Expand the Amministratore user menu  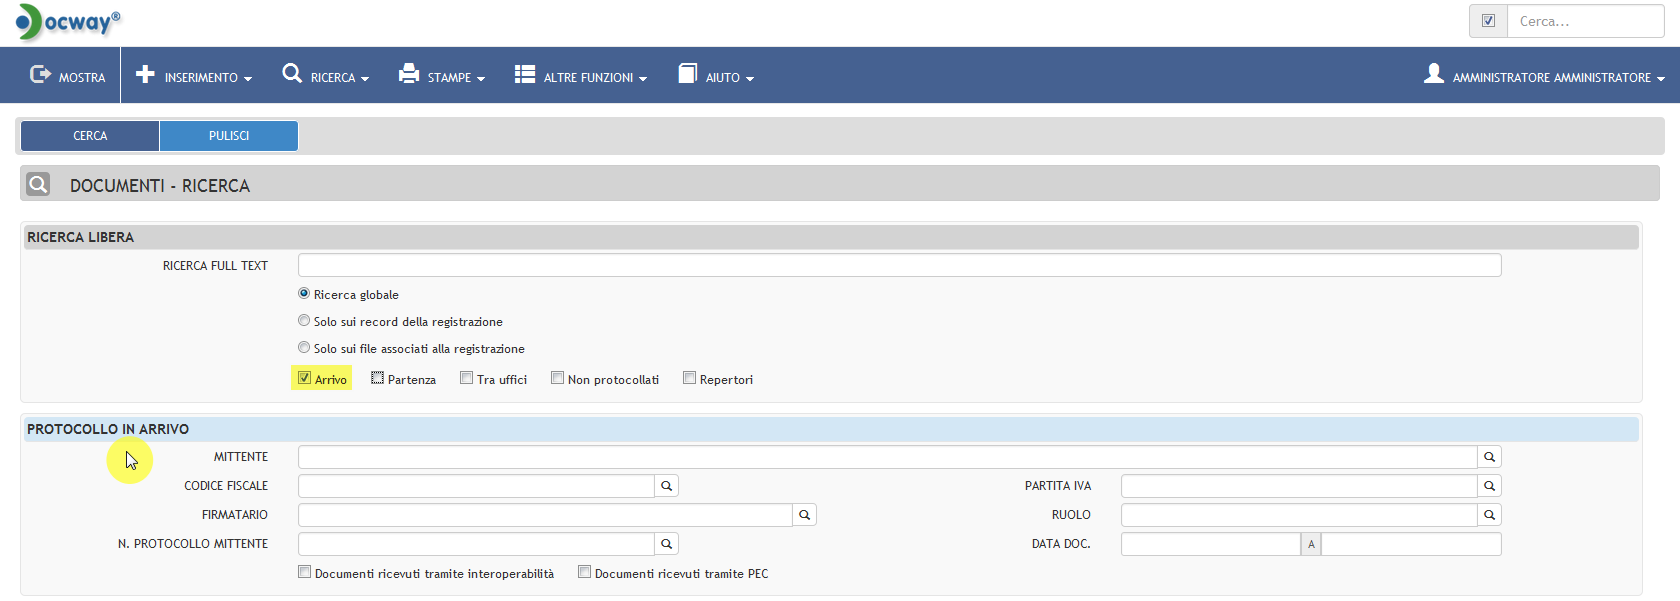click(1544, 76)
